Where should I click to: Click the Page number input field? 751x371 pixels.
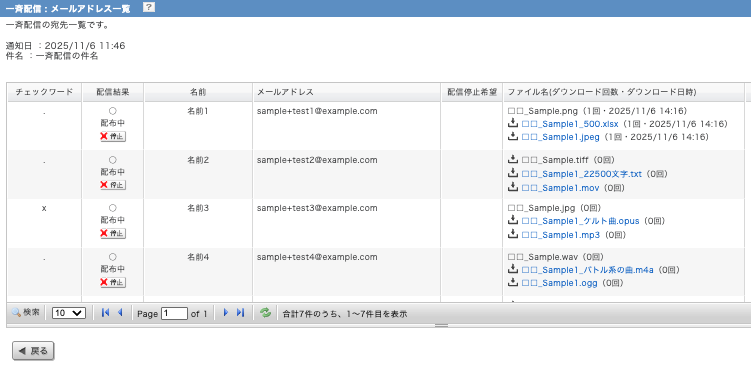tap(174, 314)
